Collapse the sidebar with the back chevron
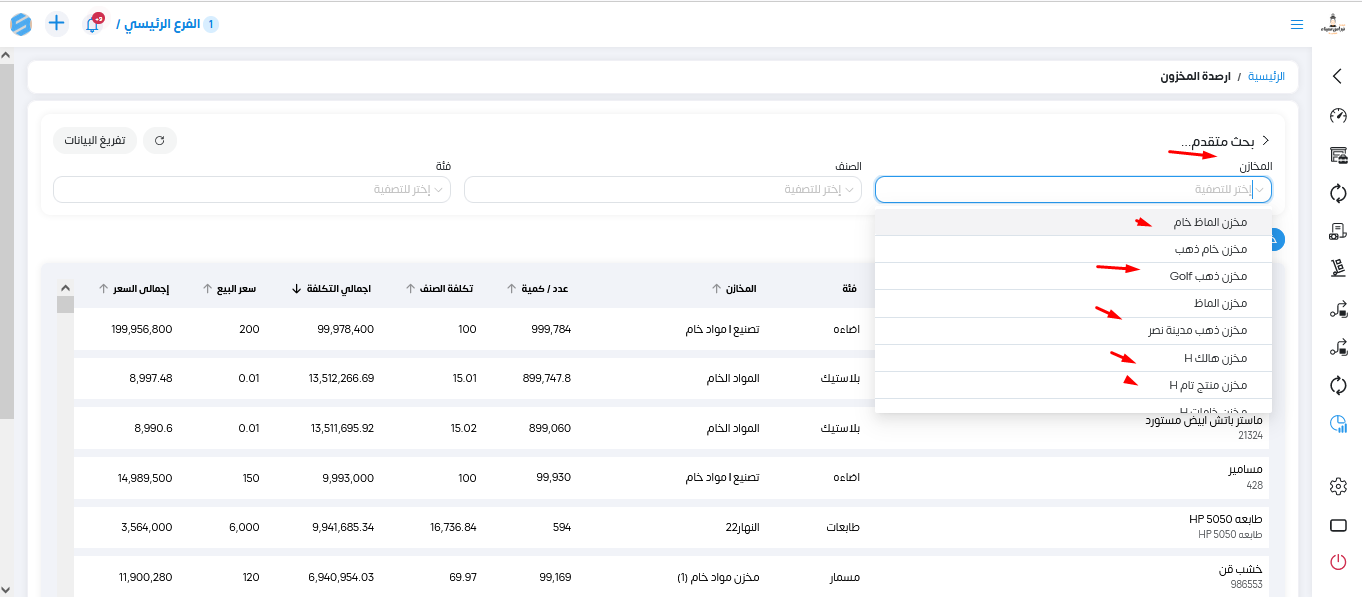Image resolution: width=1362 pixels, height=597 pixels. 1338,76
